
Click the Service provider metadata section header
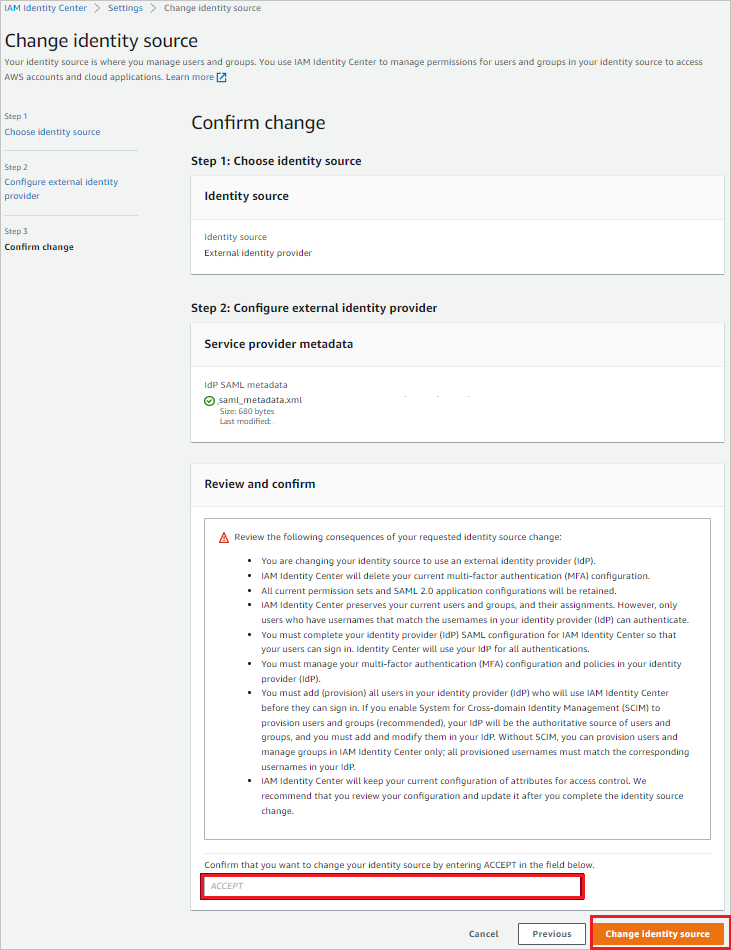277,342
